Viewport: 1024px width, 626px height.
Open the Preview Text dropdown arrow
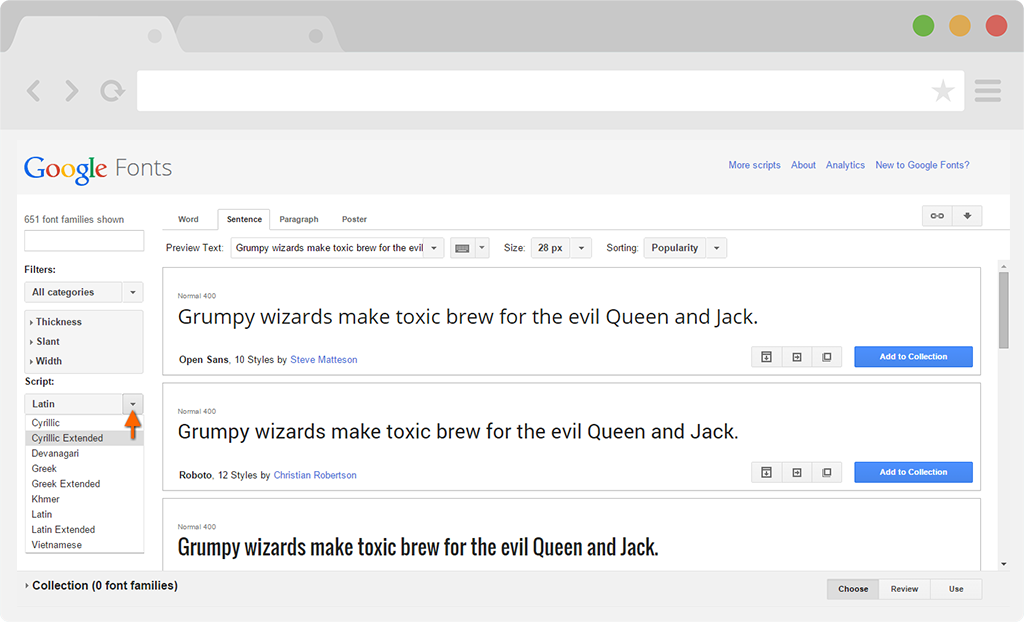point(434,248)
